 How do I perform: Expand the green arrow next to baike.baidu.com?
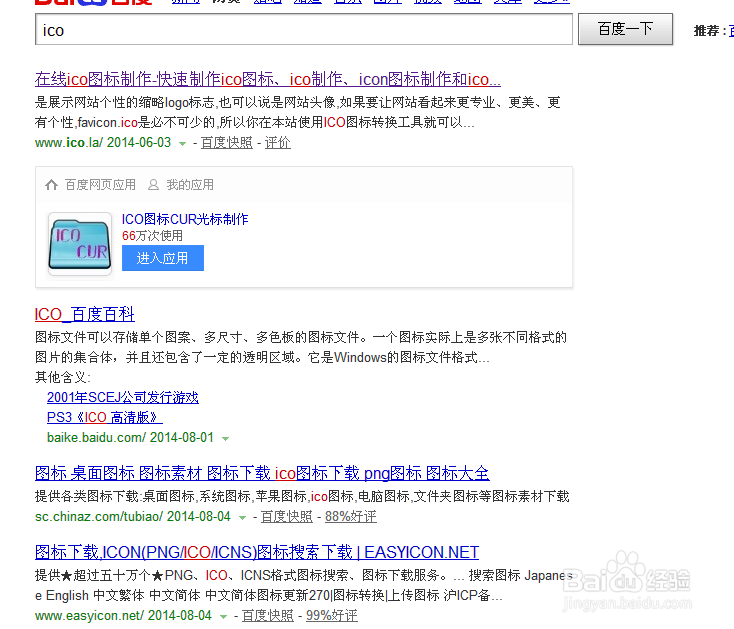225,439
